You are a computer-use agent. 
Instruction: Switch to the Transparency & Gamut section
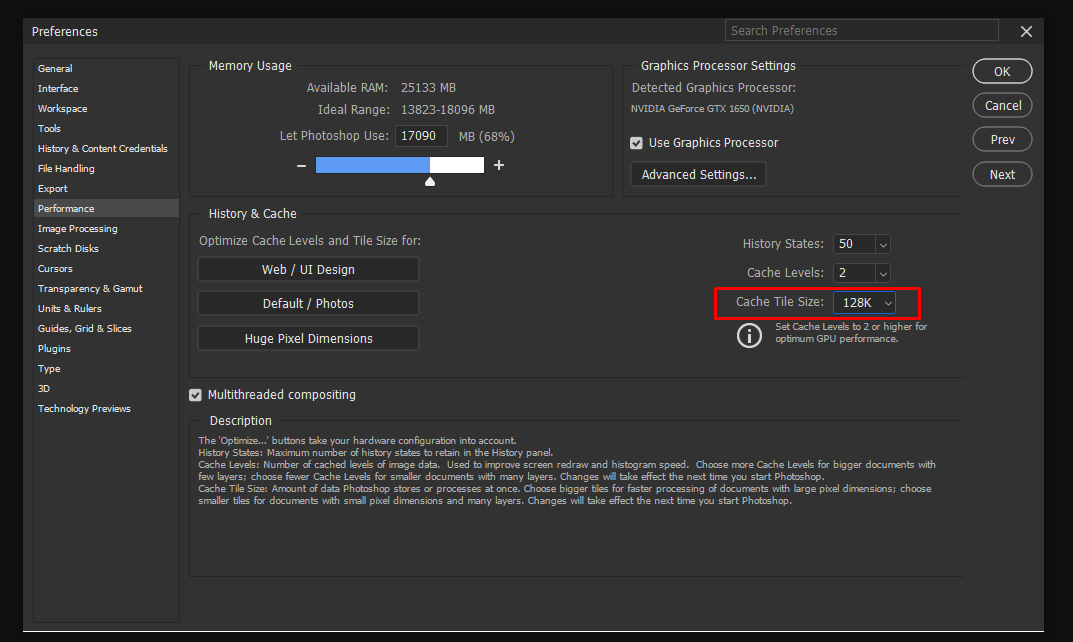pyautogui.click(x=90, y=288)
